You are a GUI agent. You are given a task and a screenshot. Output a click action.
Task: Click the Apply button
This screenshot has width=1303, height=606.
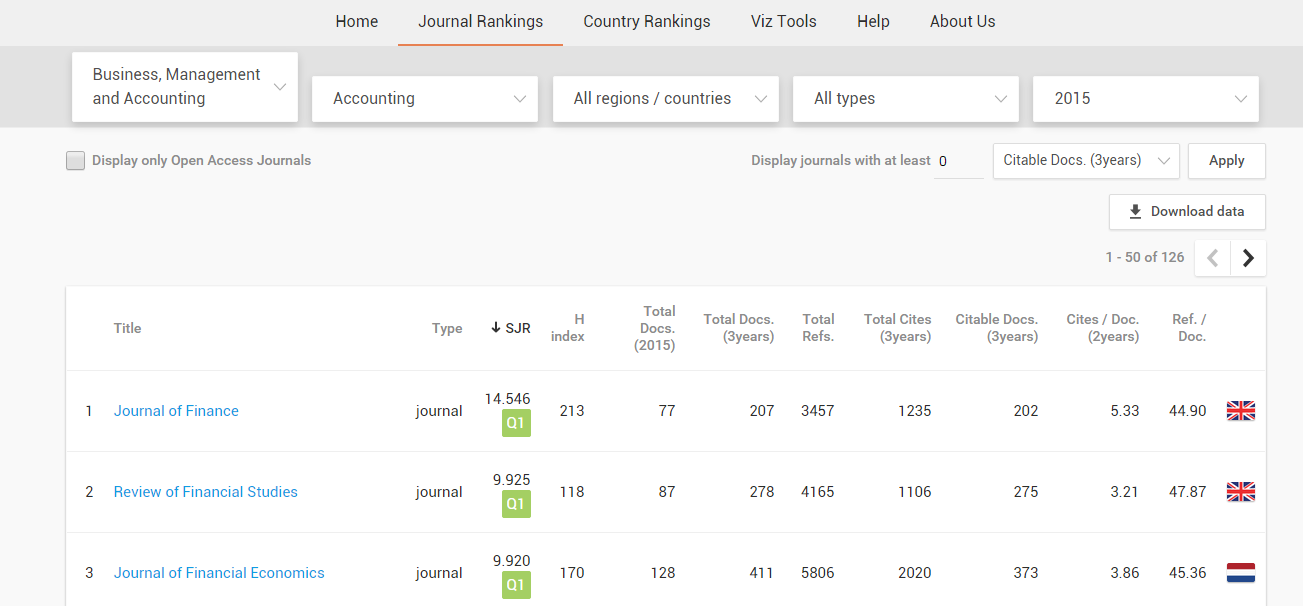click(x=1227, y=160)
